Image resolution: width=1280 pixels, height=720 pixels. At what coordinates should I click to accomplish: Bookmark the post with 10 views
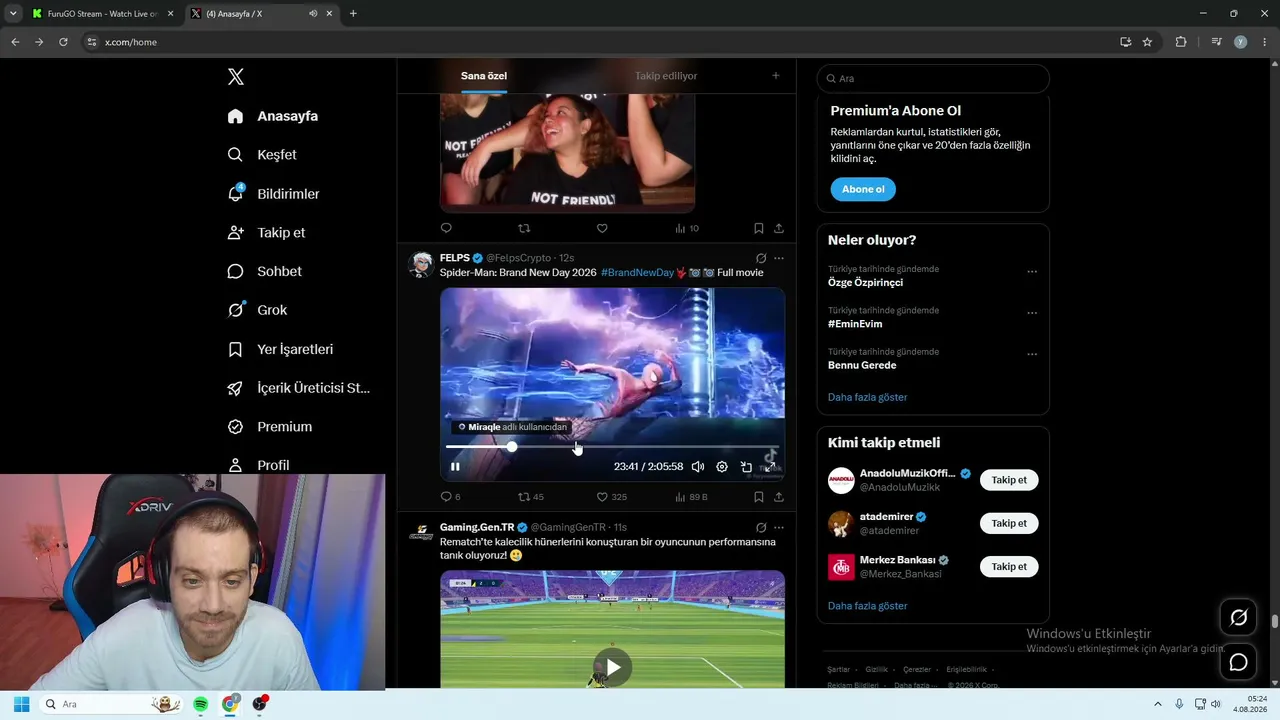[x=759, y=228]
